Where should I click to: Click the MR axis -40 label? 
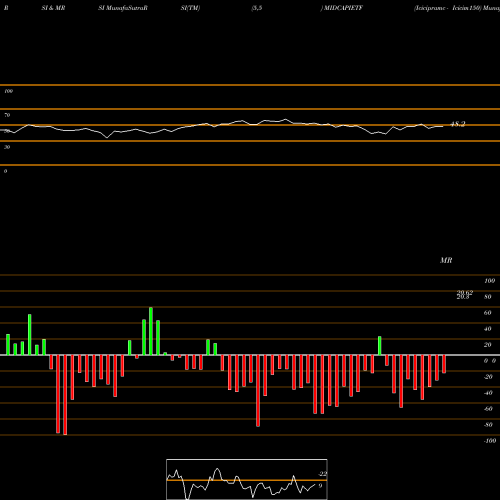(488, 393)
